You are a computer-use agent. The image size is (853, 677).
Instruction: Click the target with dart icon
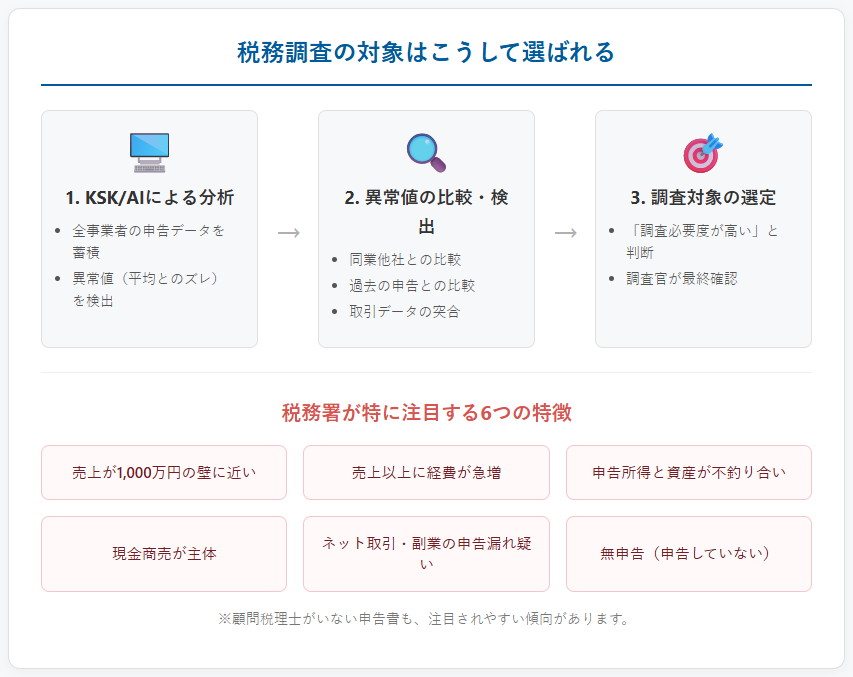pyautogui.click(x=702, y=152)
